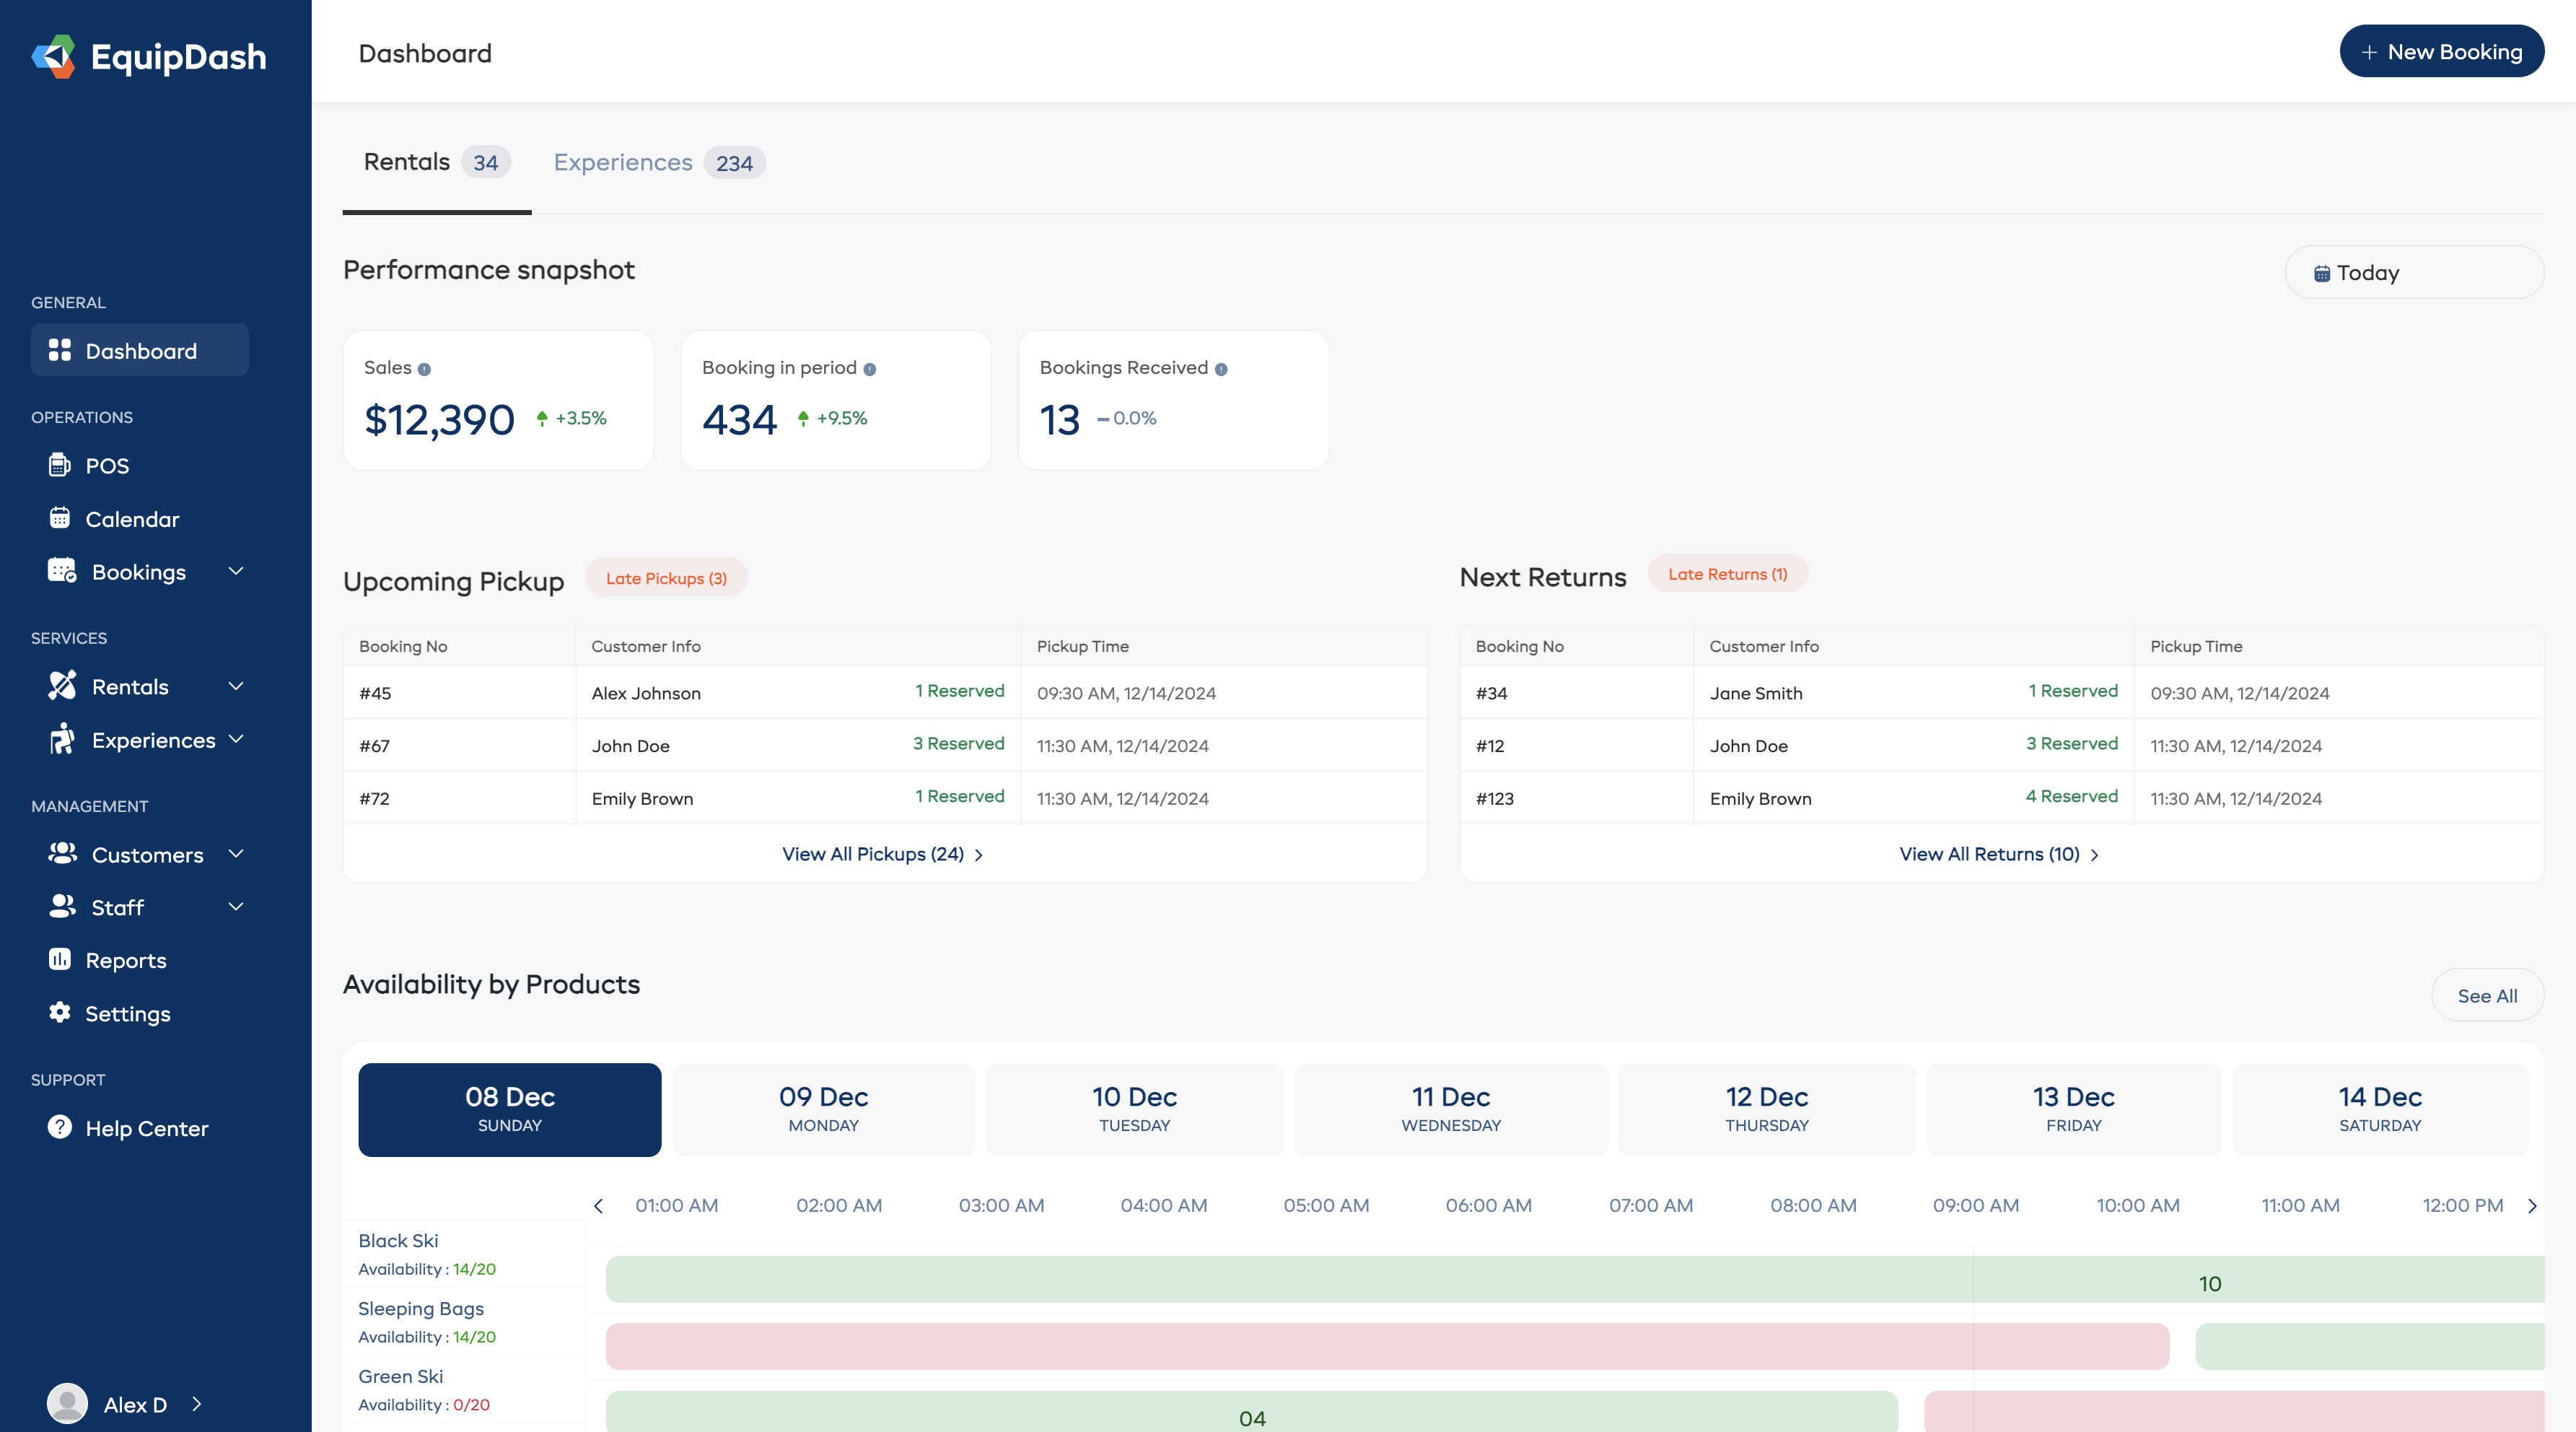Click the Sales info icon

pos(424,369)
